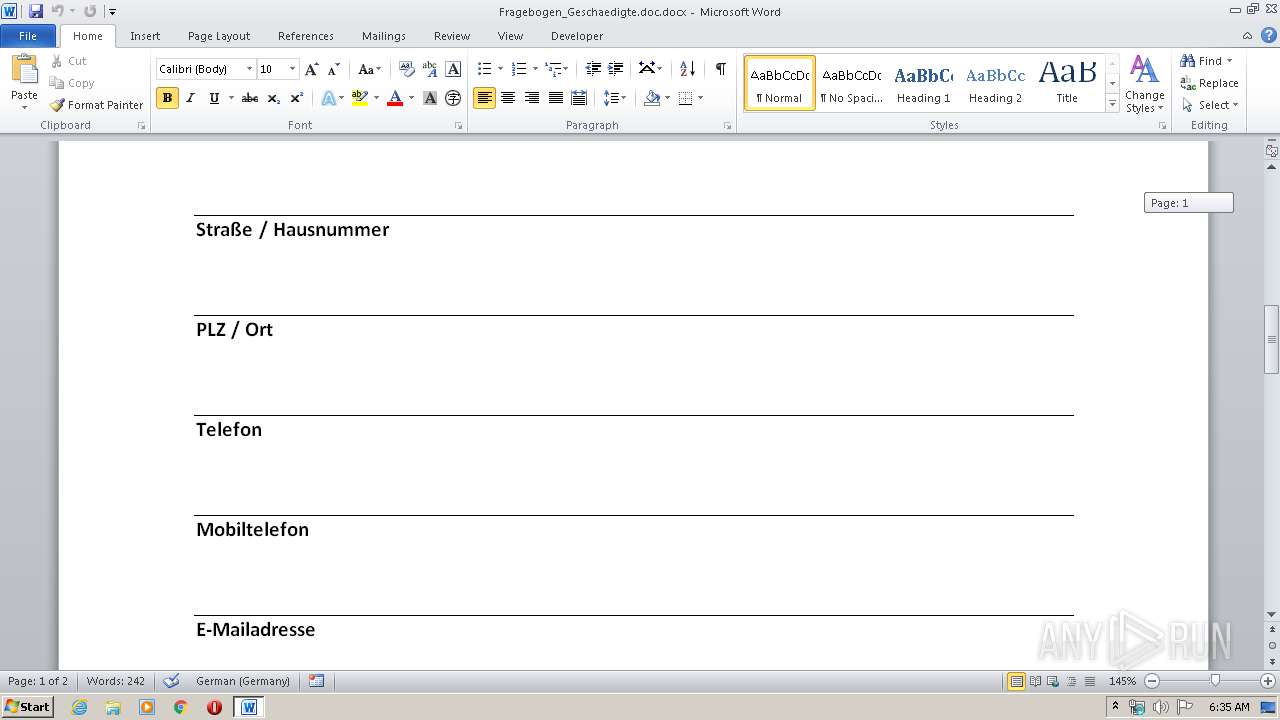The height and width of the screenshot is (720, 1280).
Task: Switch to Full Screen Reading view
Action: point(1034,681)
